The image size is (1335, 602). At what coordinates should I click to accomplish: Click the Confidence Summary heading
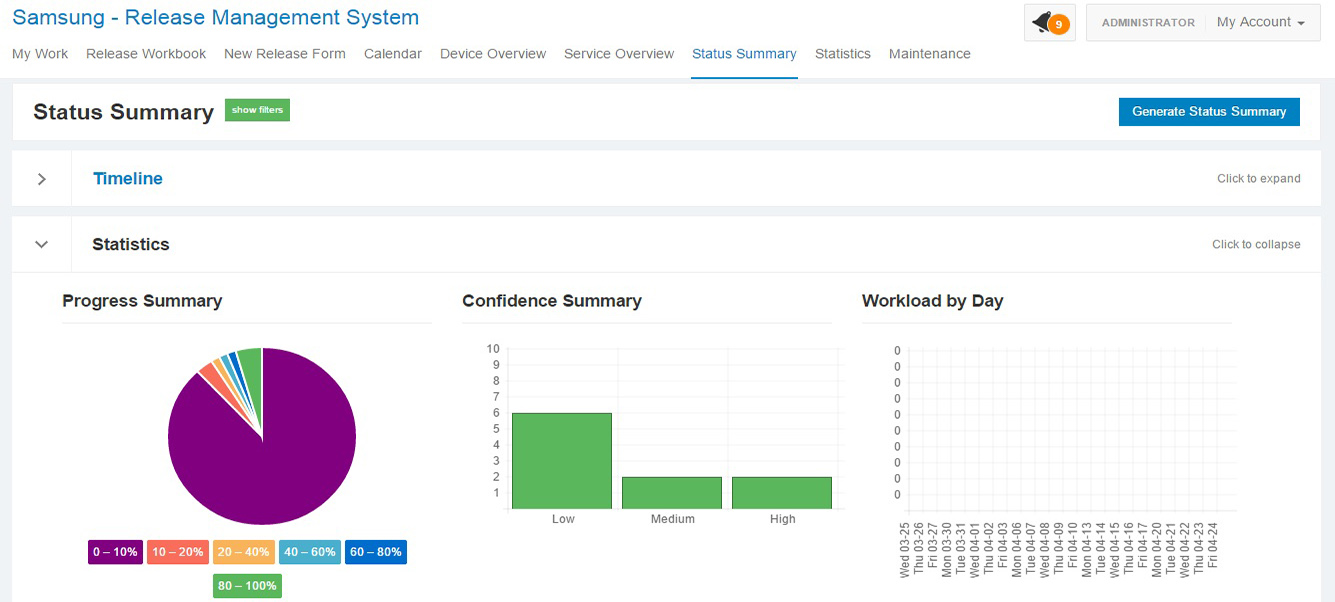point(552,301)
